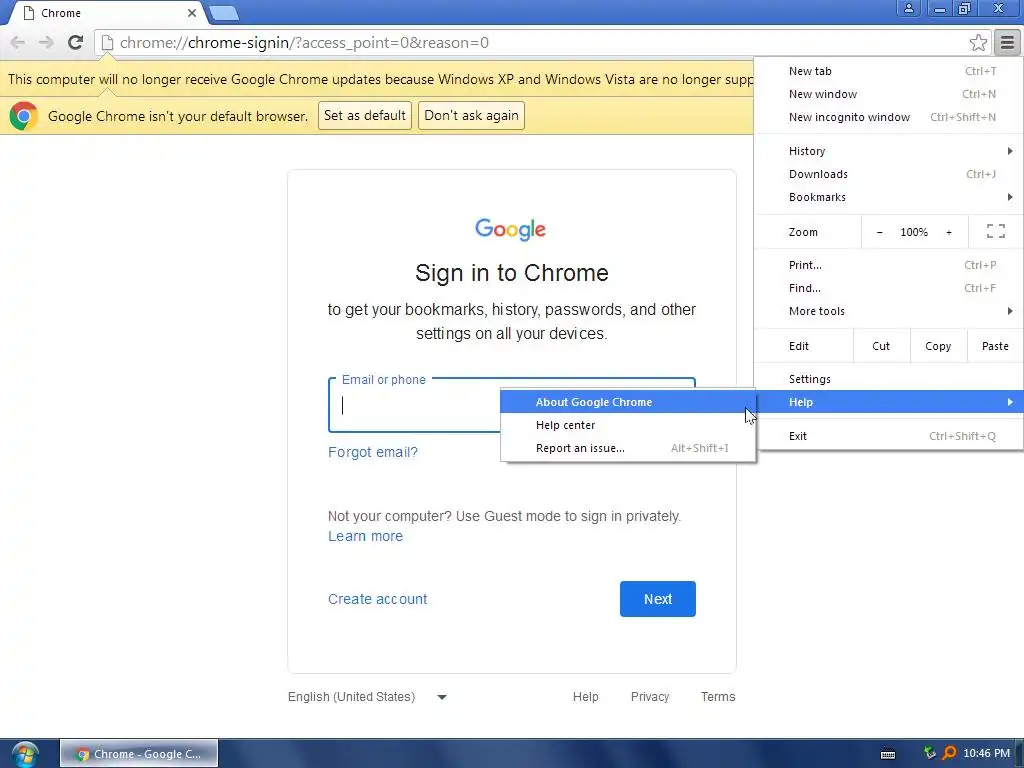Open the language dropdown English (United States)
Screen dimensions: 1024x768
coord(367,697)
